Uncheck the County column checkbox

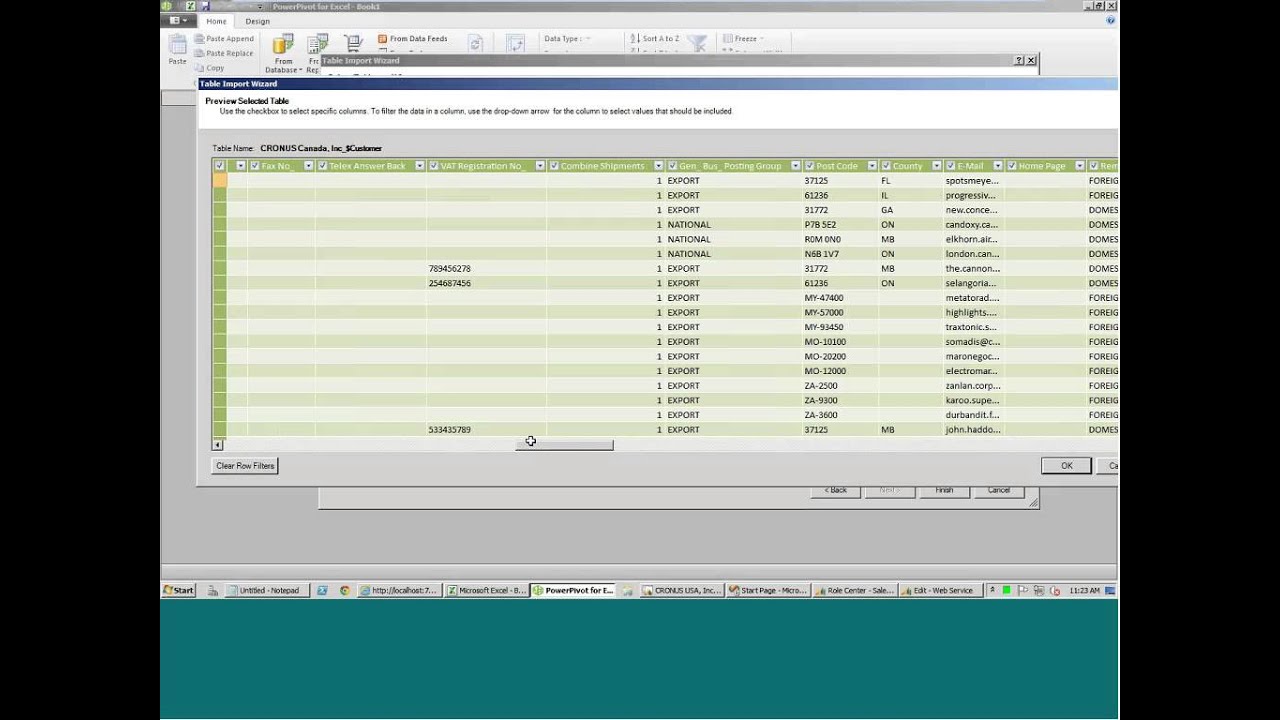(886, 166)
